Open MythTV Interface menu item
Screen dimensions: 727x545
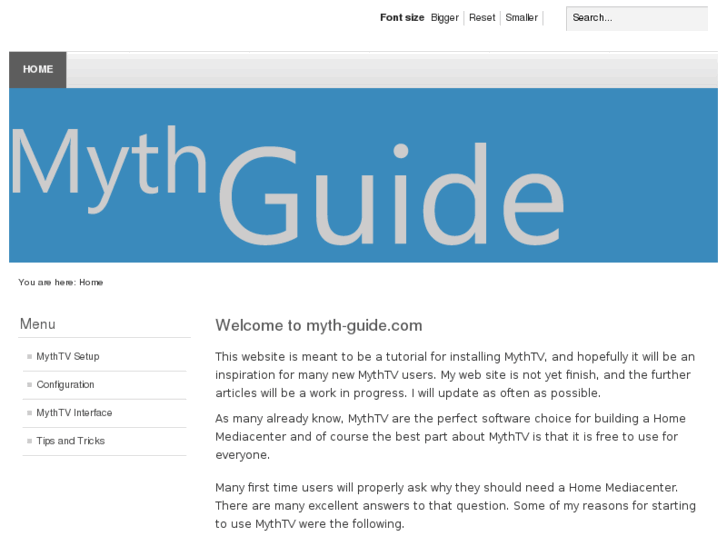(x=74, y=413)
